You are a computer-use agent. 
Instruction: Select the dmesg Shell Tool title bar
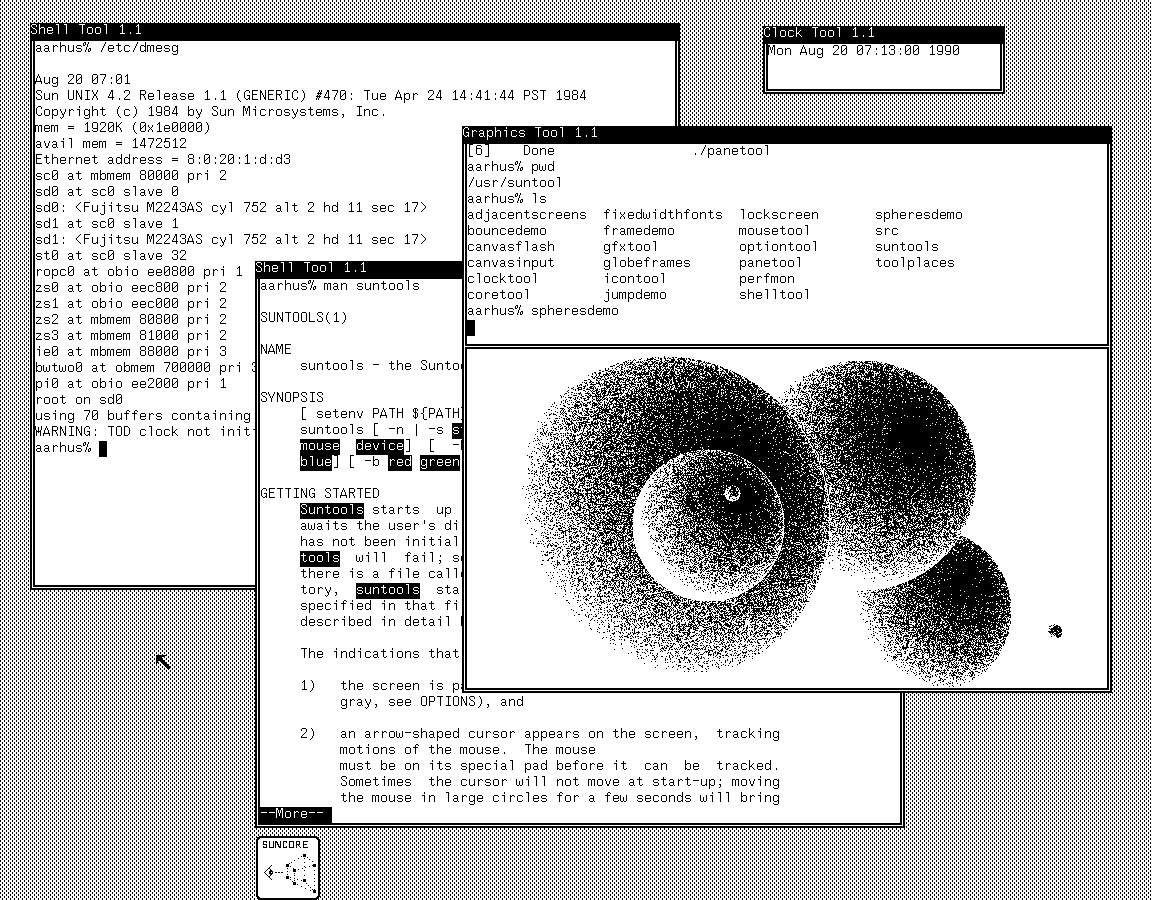tap(355, 30)
